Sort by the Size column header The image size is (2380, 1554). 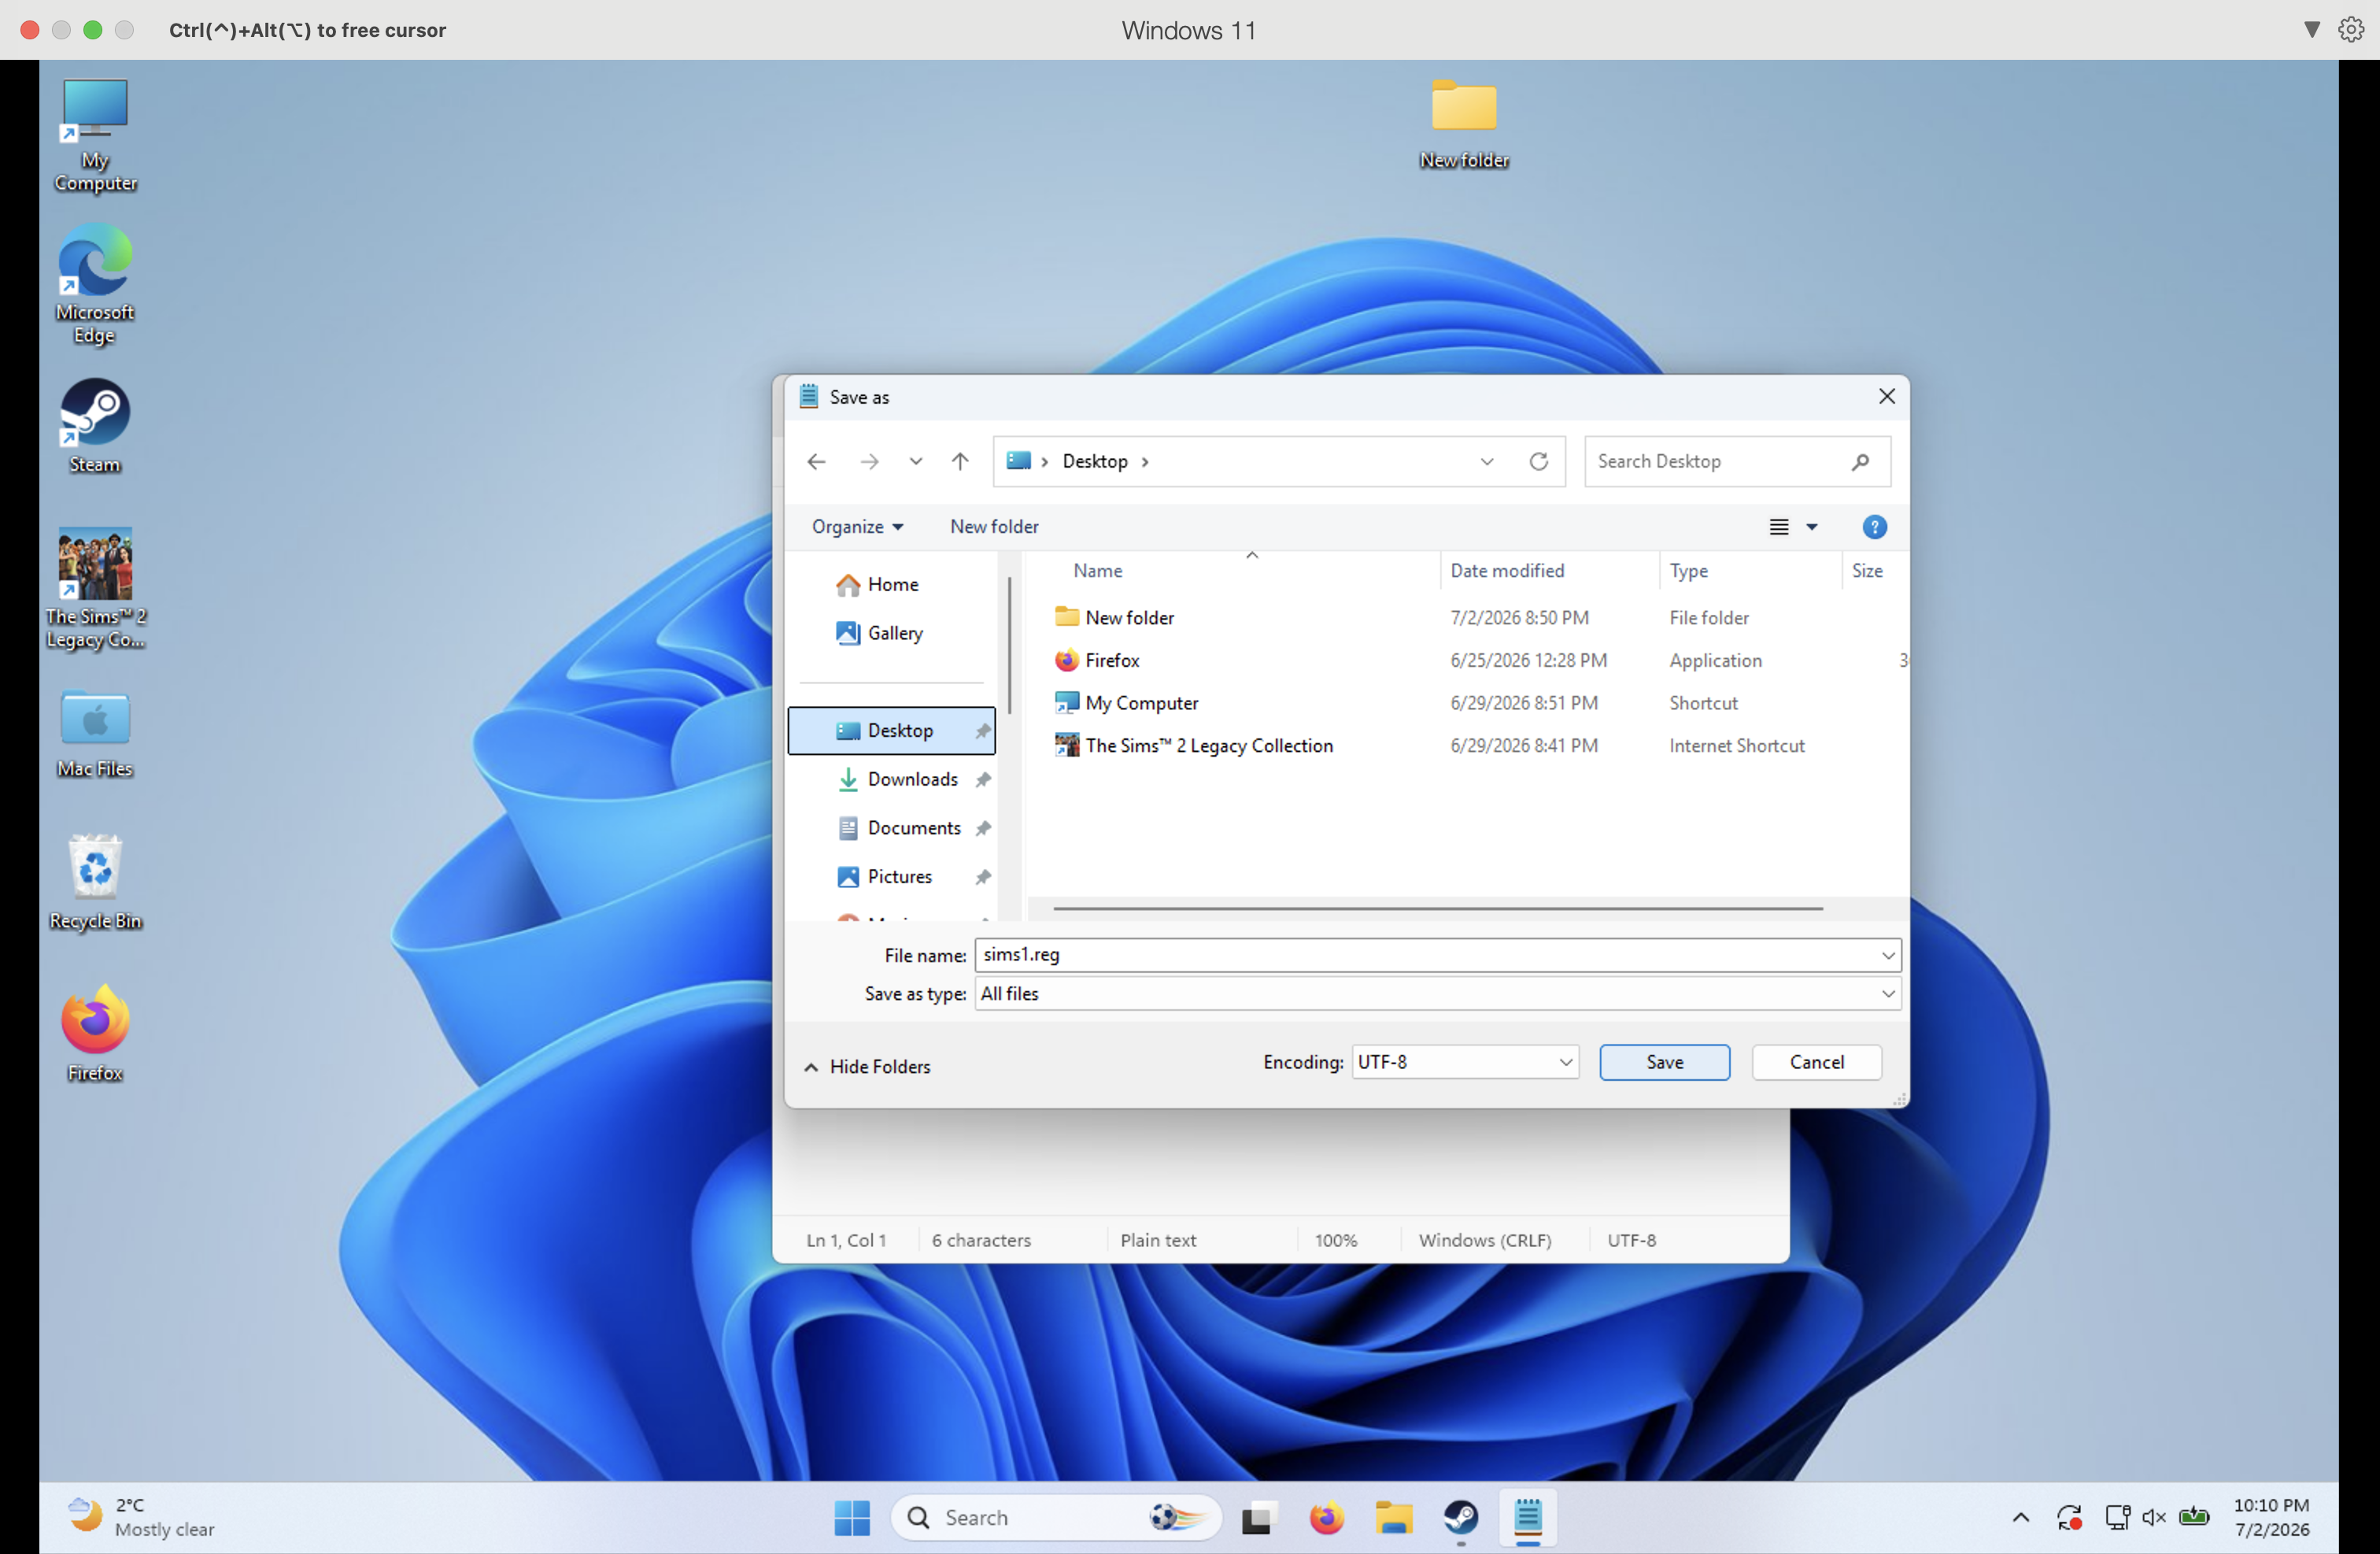pyautogui.click(x=1866, y=570)
